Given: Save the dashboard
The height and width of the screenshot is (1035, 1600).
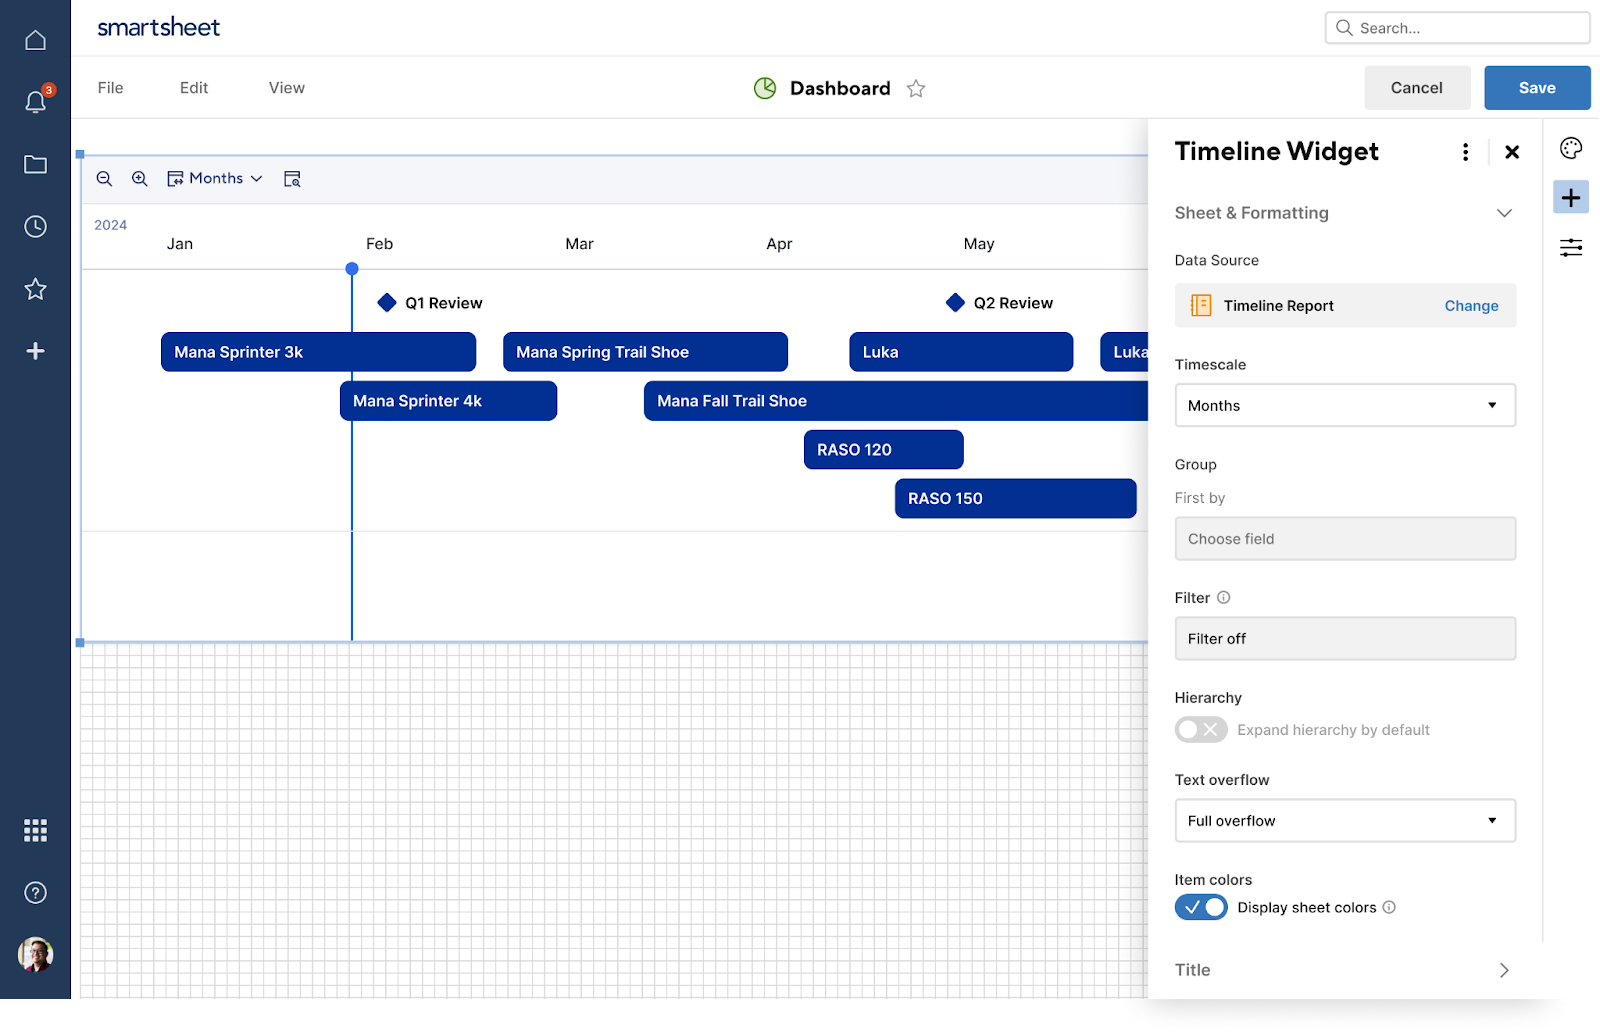Looking at the screenshot, I should click(x=1537, y=88).
